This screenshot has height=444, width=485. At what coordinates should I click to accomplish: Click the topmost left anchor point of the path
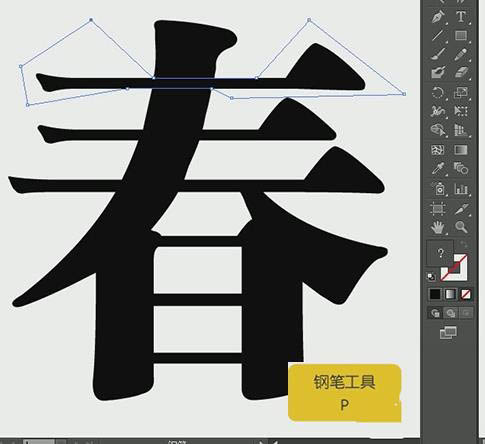[x=91, y=20]
